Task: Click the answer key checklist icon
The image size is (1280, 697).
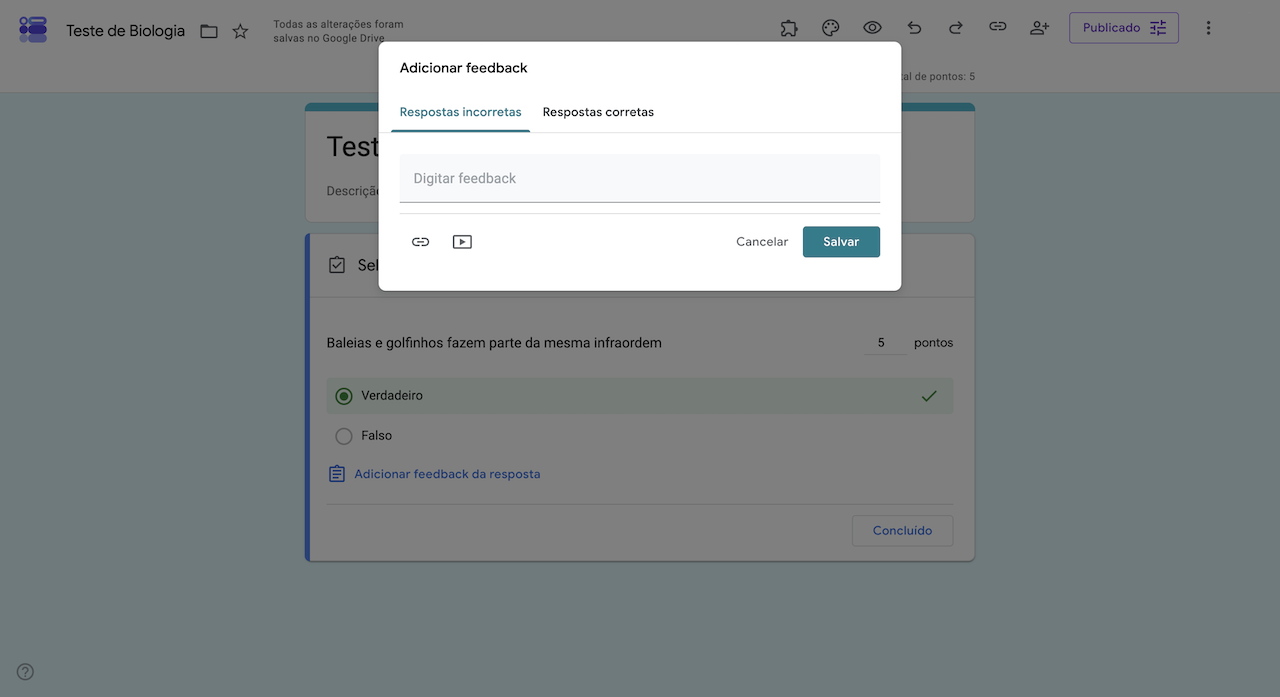Action: (x=337, y=265)
